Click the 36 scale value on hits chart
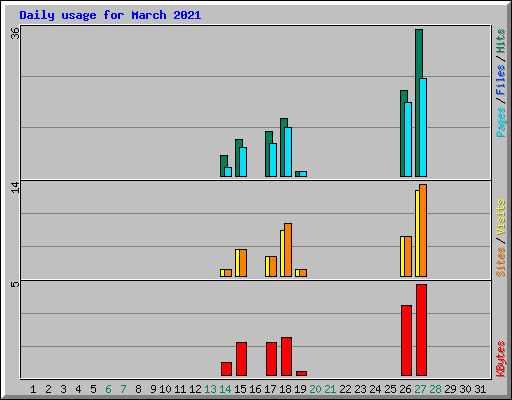Viewport: 512px width, 400px height. [15, 33]
